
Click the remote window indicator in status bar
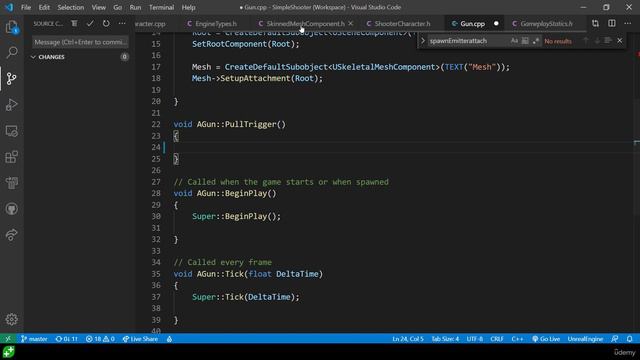point(8,339)
